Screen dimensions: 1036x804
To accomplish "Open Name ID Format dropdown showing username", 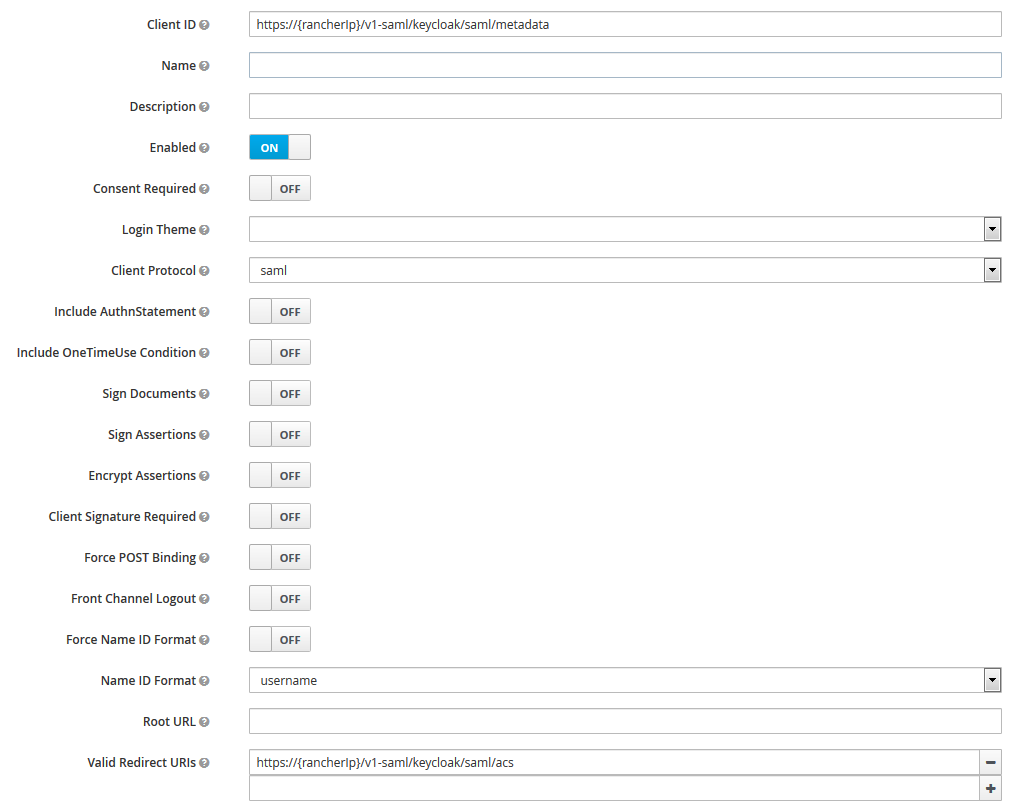I will tap(625, 680).
